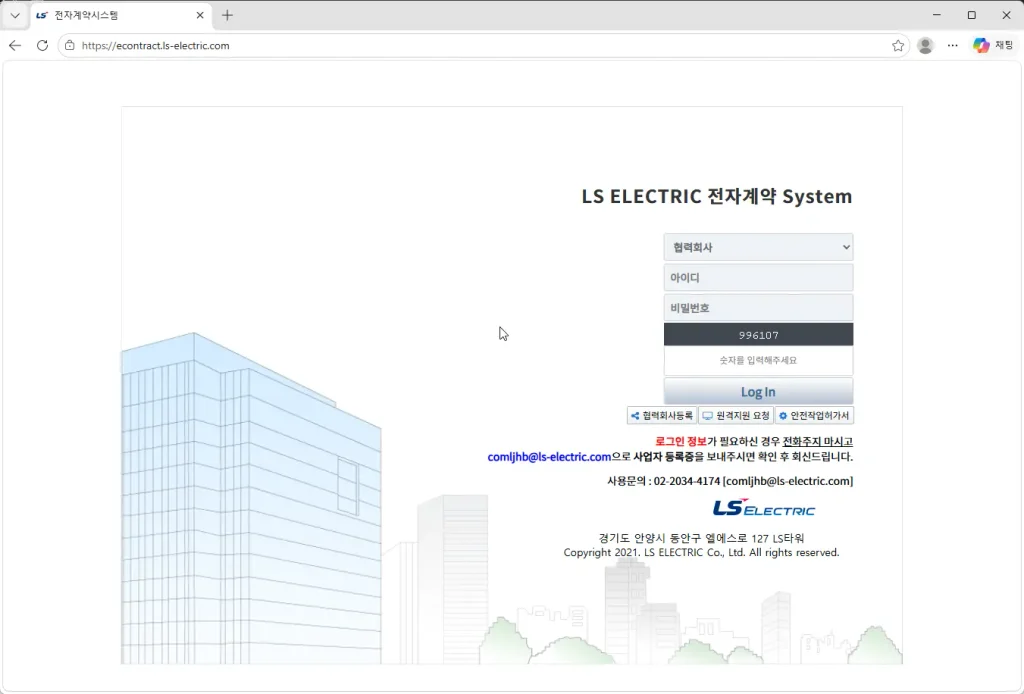Reload the page with refresh icon
Screen dimensions: 1024x694
(x=42, y=46)
